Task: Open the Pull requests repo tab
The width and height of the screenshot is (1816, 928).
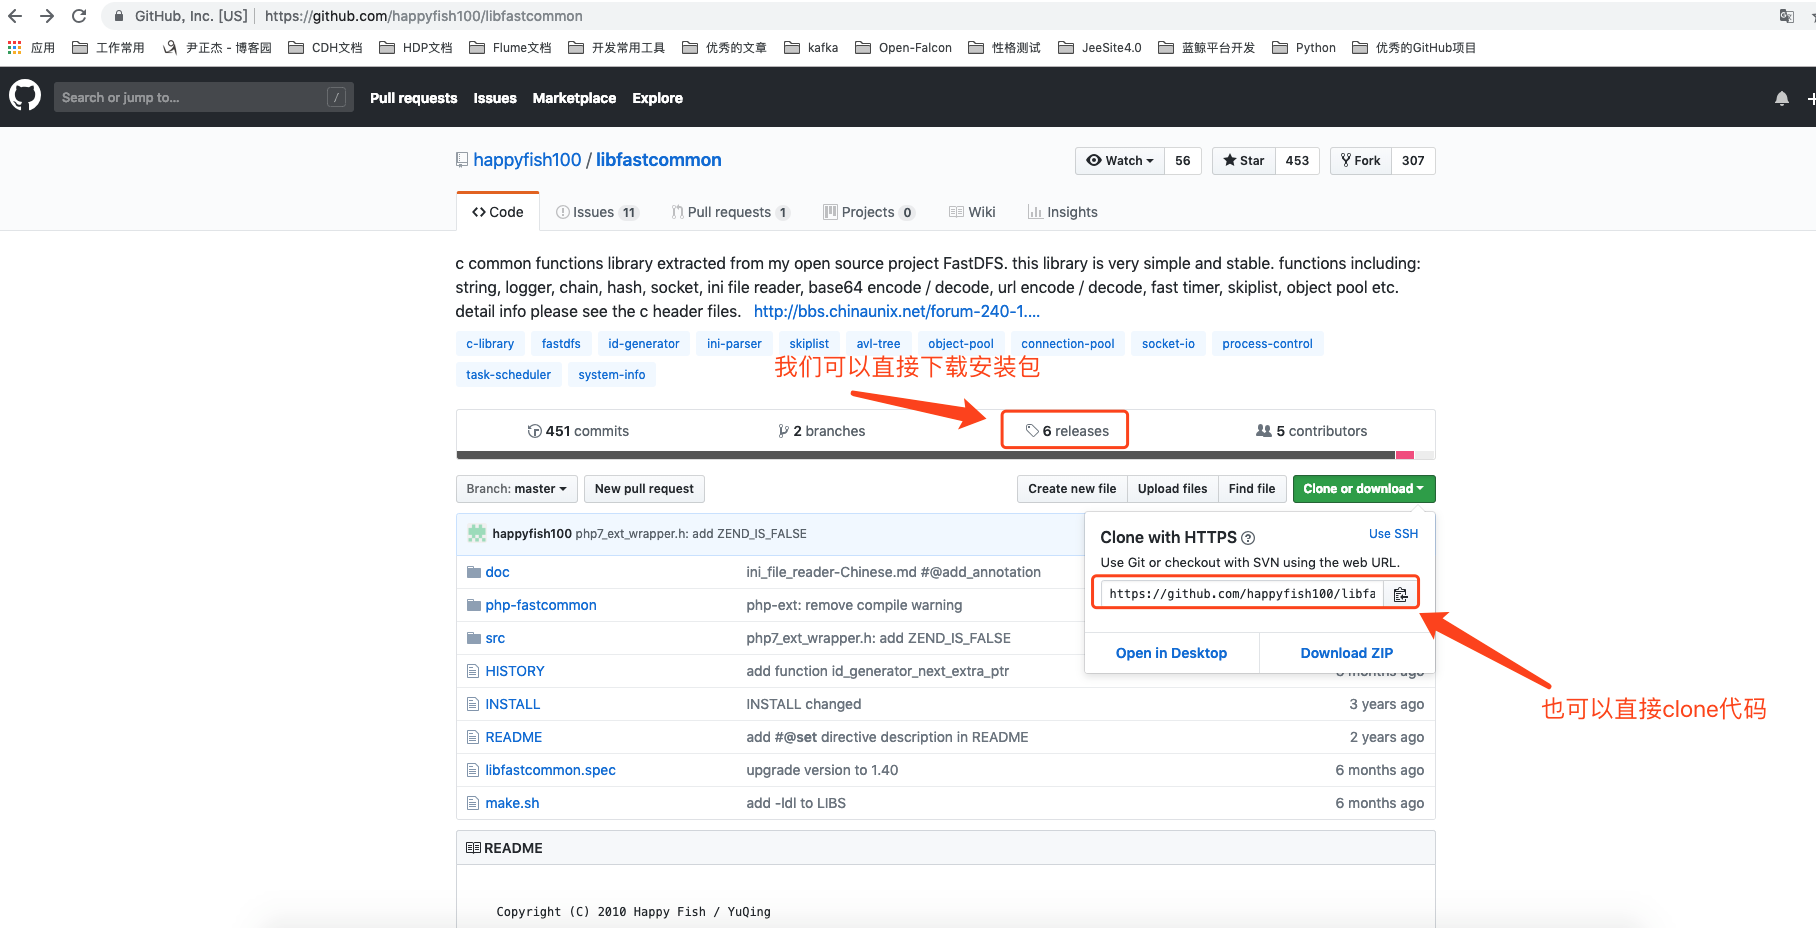Action: pos(730,212)
